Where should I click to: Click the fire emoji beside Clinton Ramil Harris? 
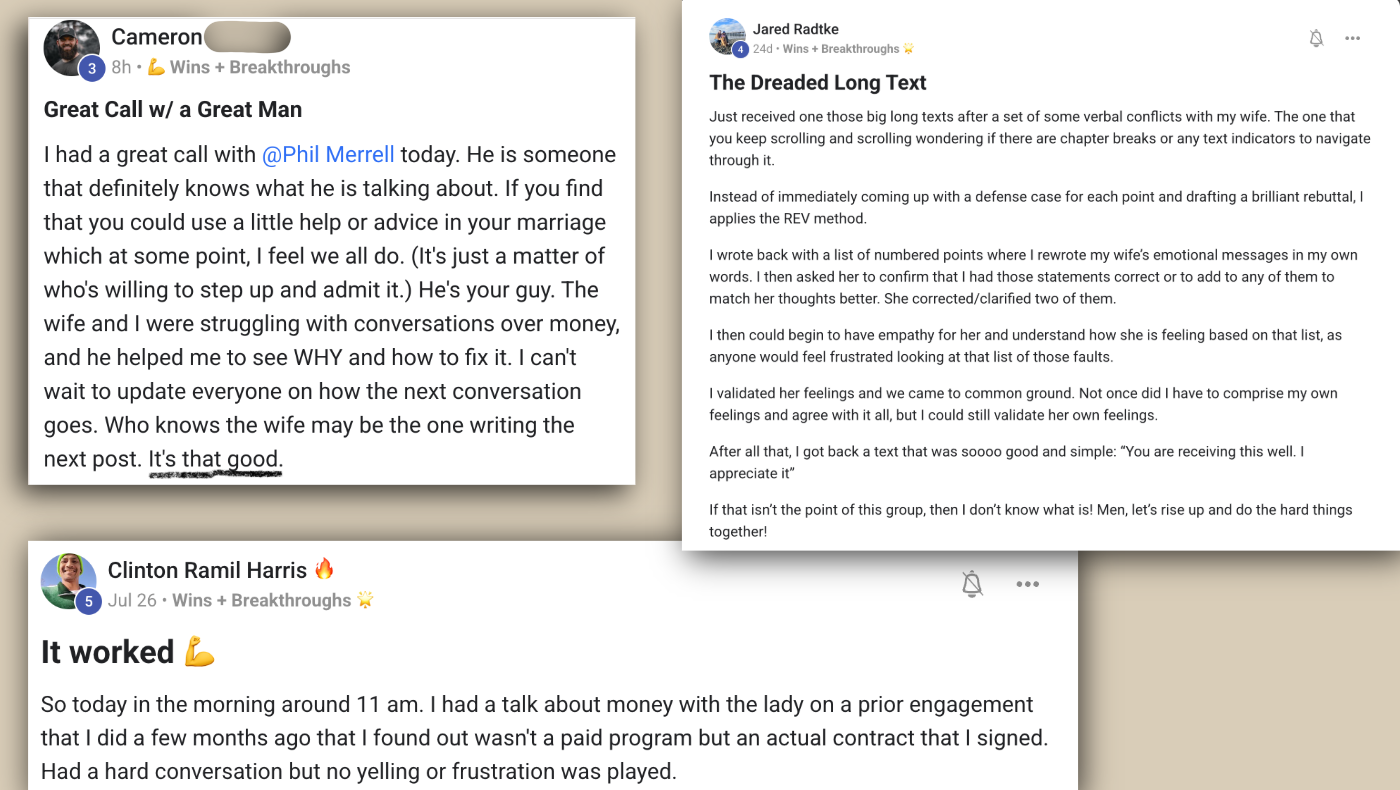coord(324,570)
